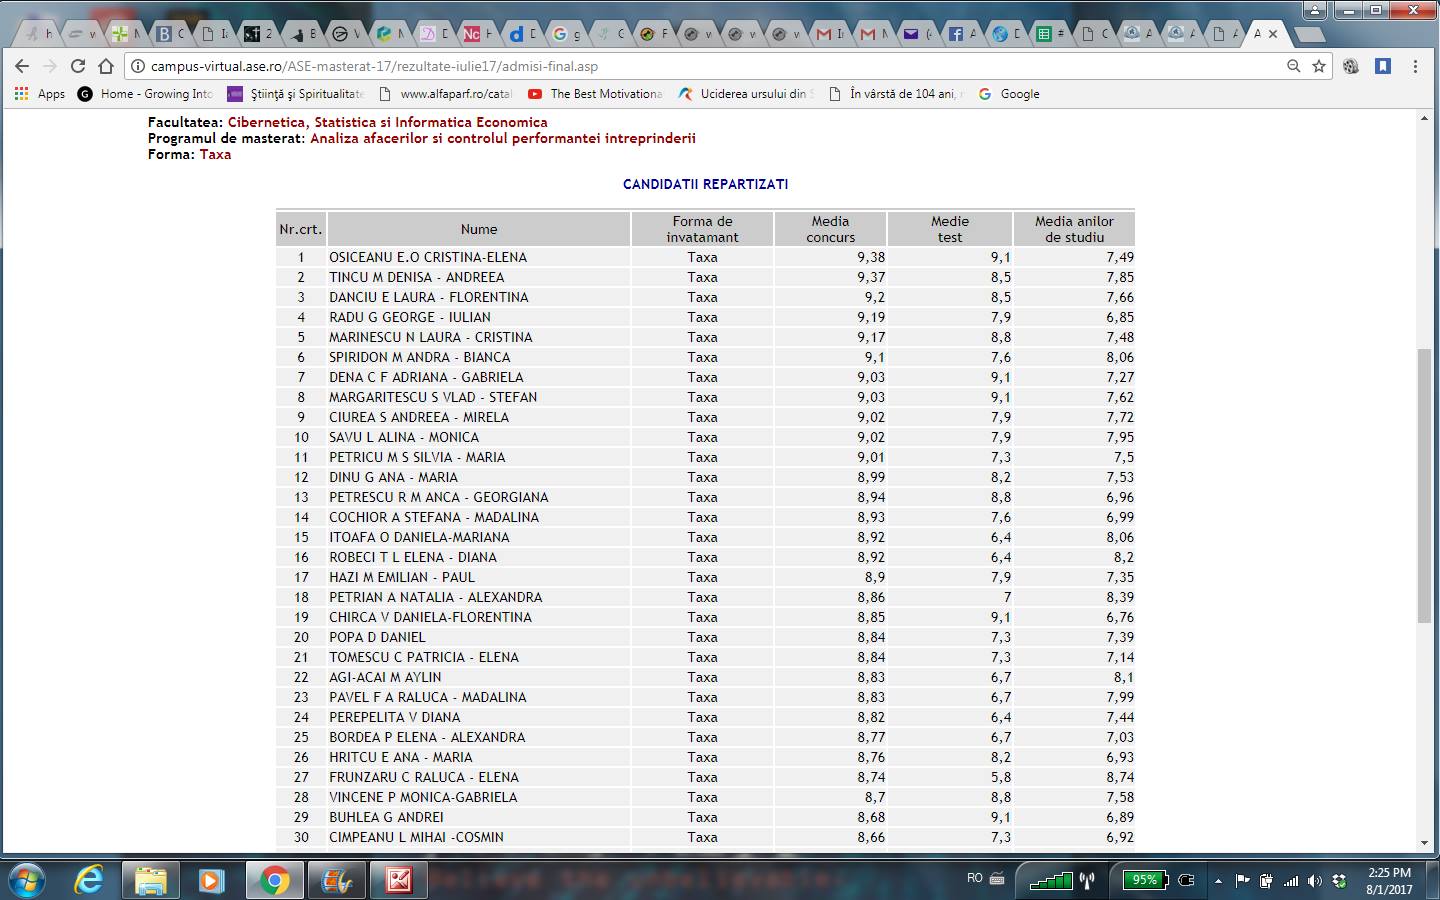Go back to the previous page
The image size is (1440, 900).
[x=22, y=66]
